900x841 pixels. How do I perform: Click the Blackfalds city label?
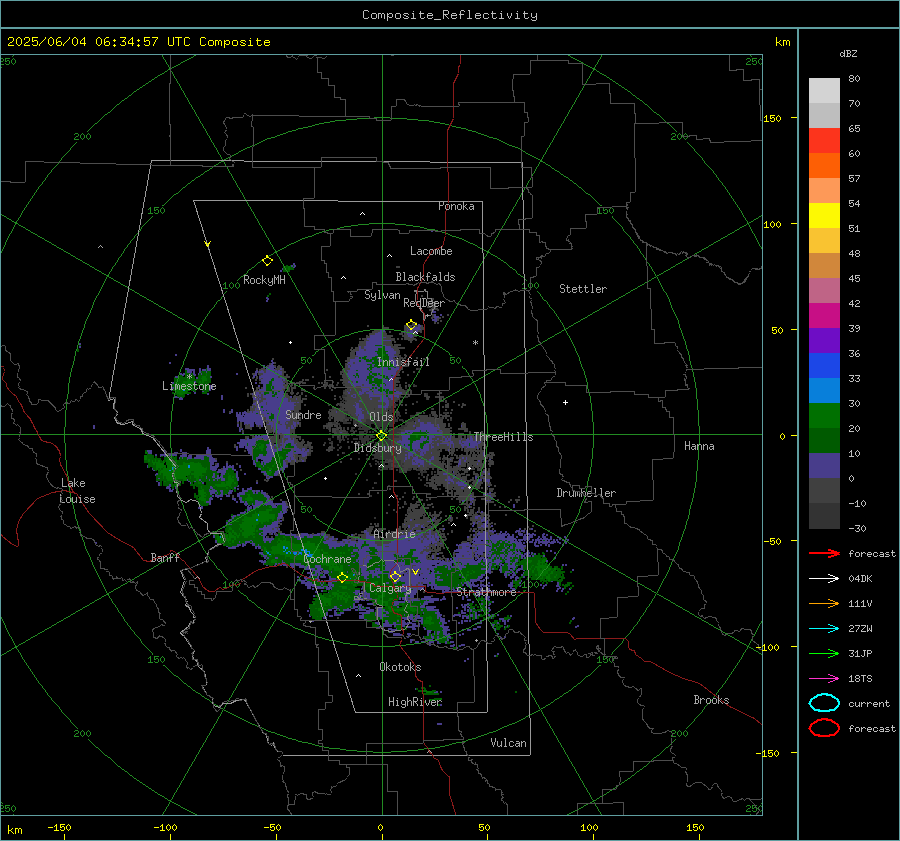[x=425, y=277]
